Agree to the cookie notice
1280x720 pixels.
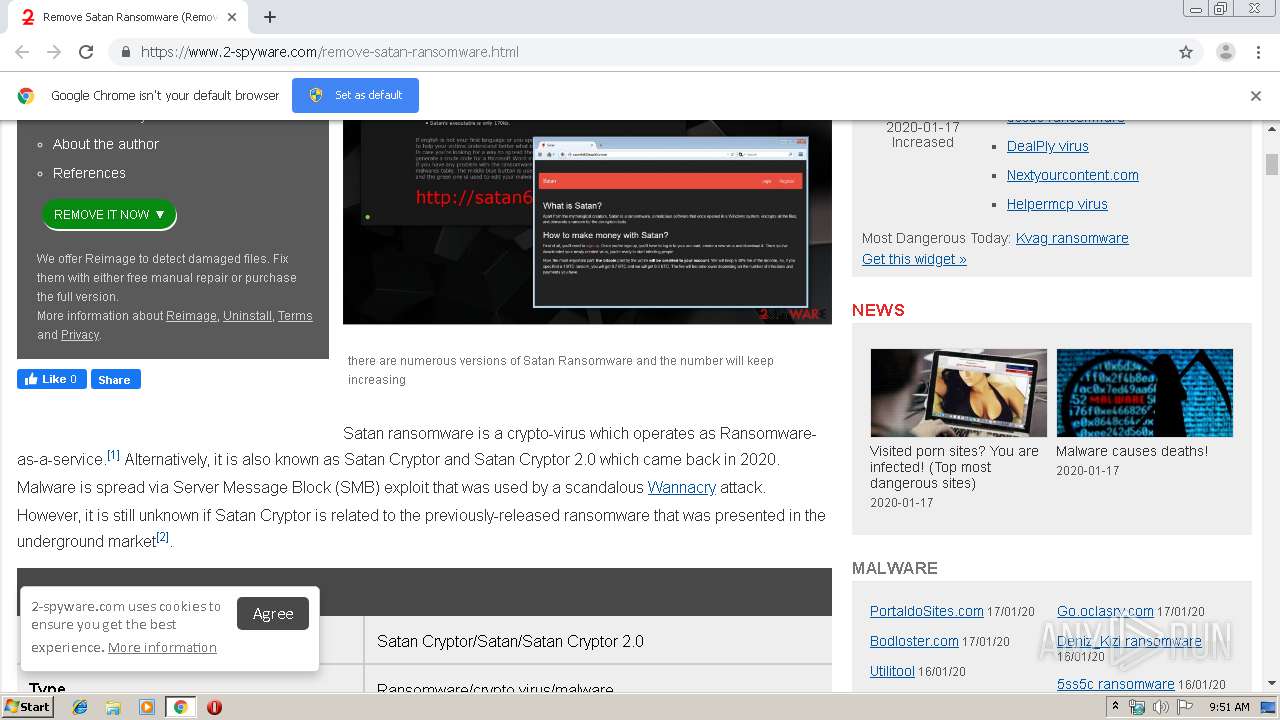[273, 614]
